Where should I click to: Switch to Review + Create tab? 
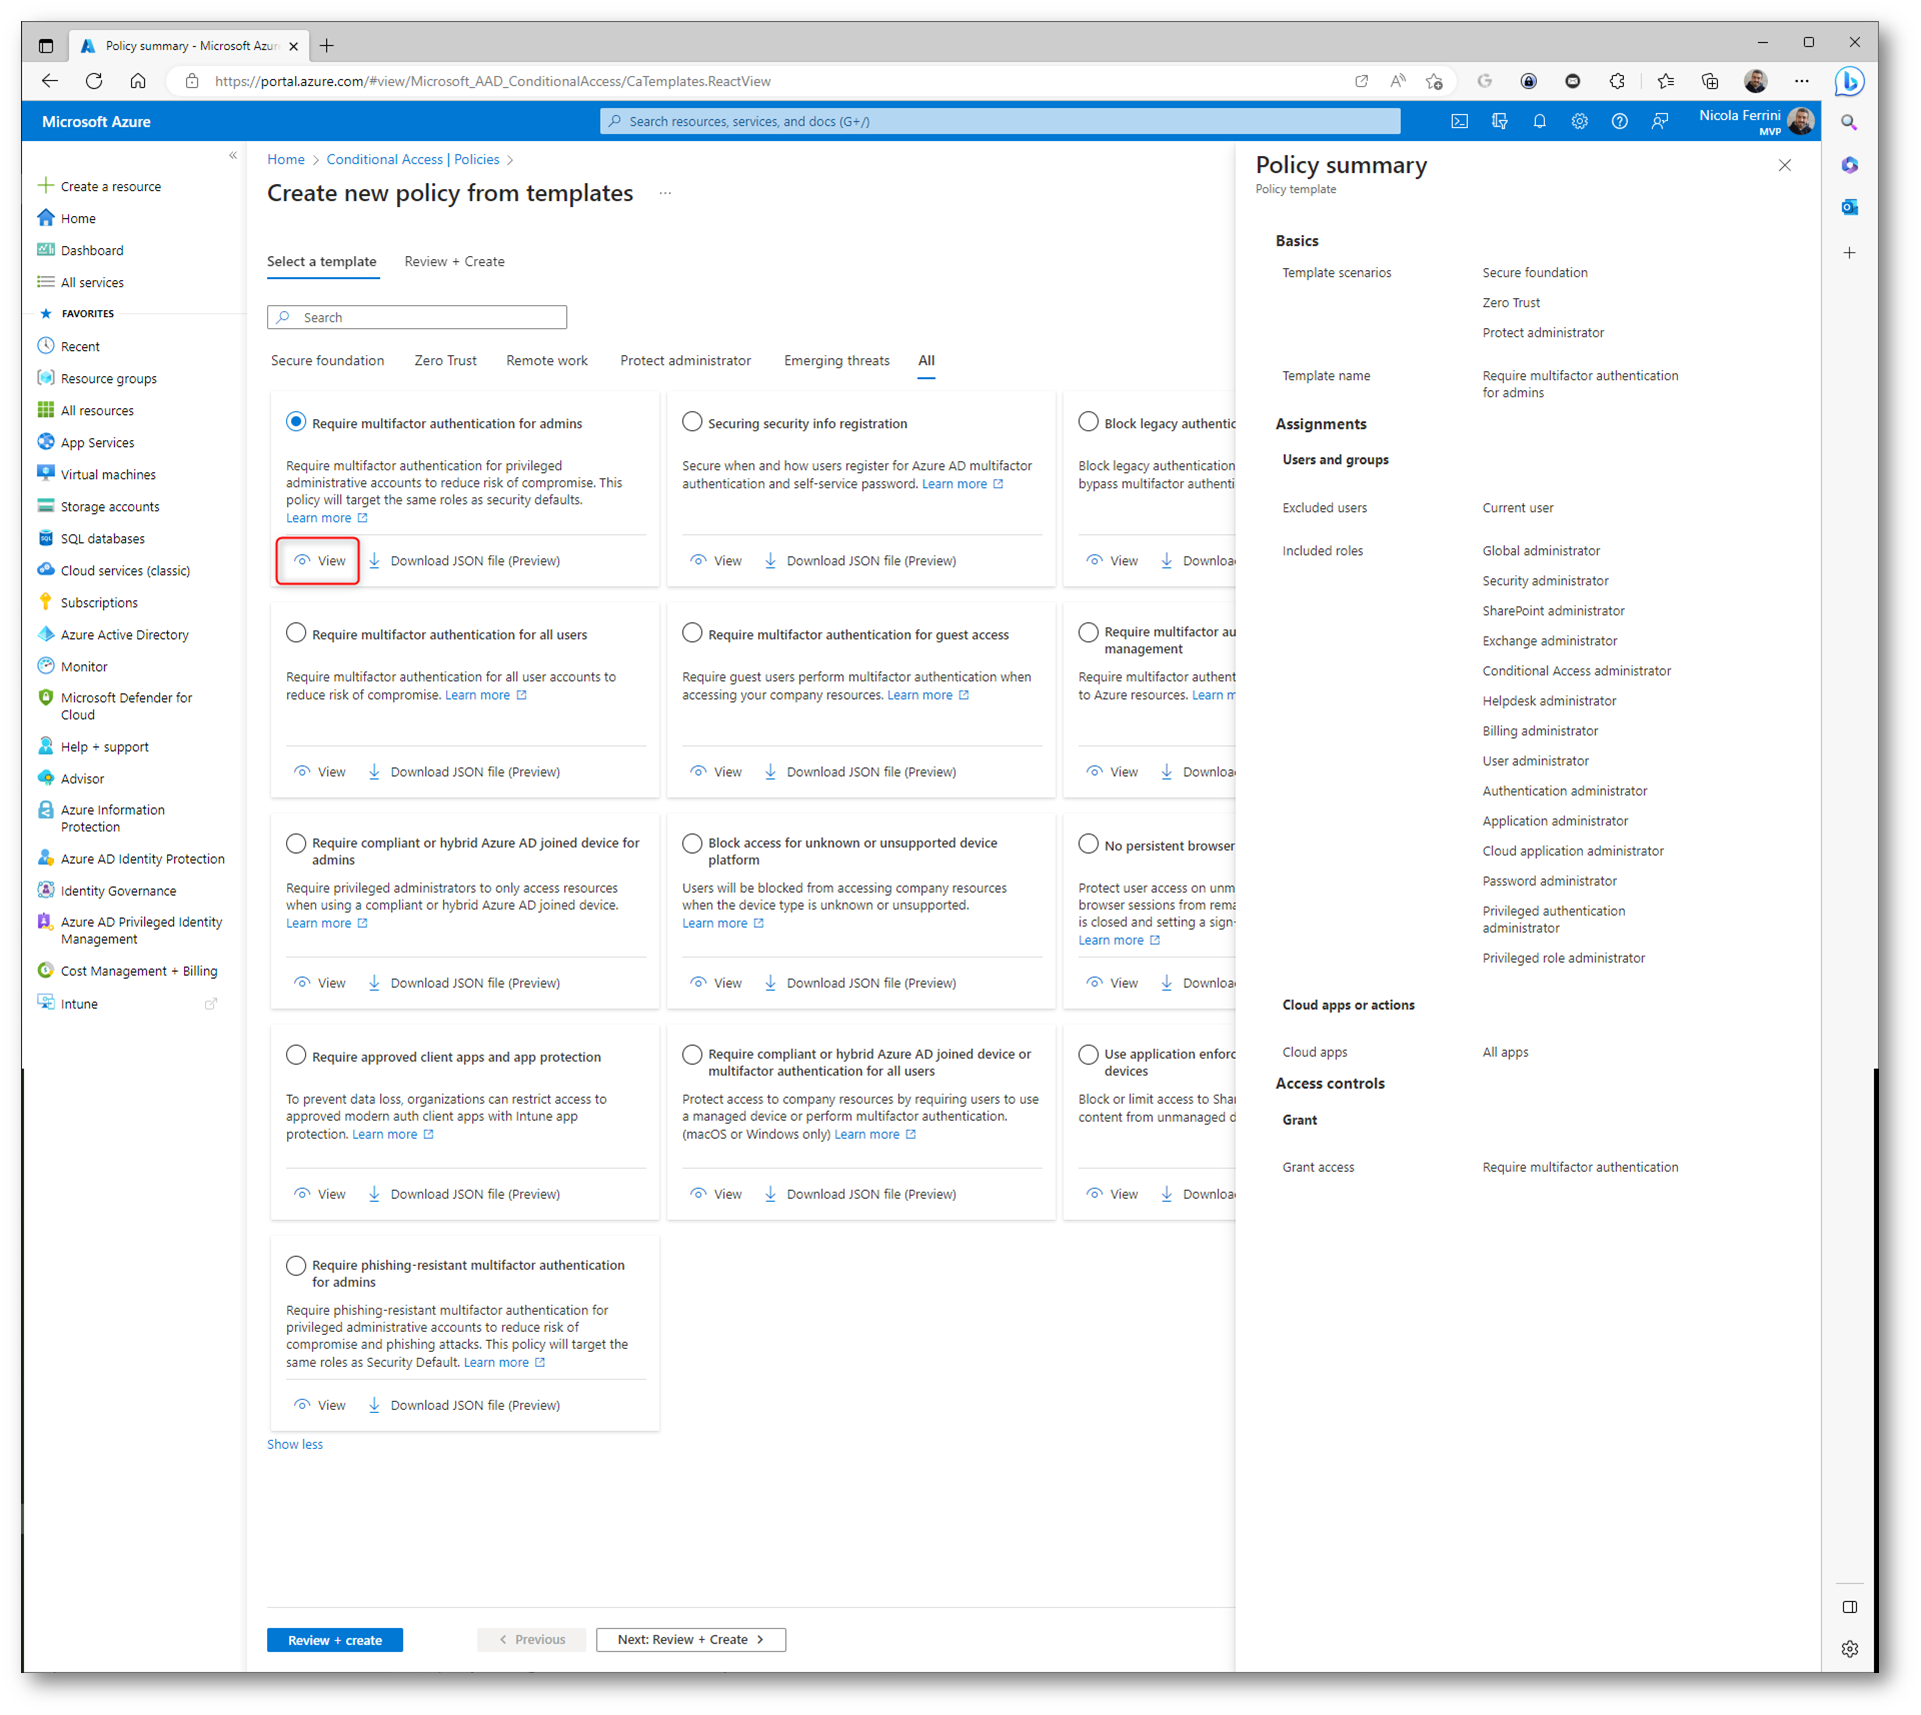(x=454, y=262)
